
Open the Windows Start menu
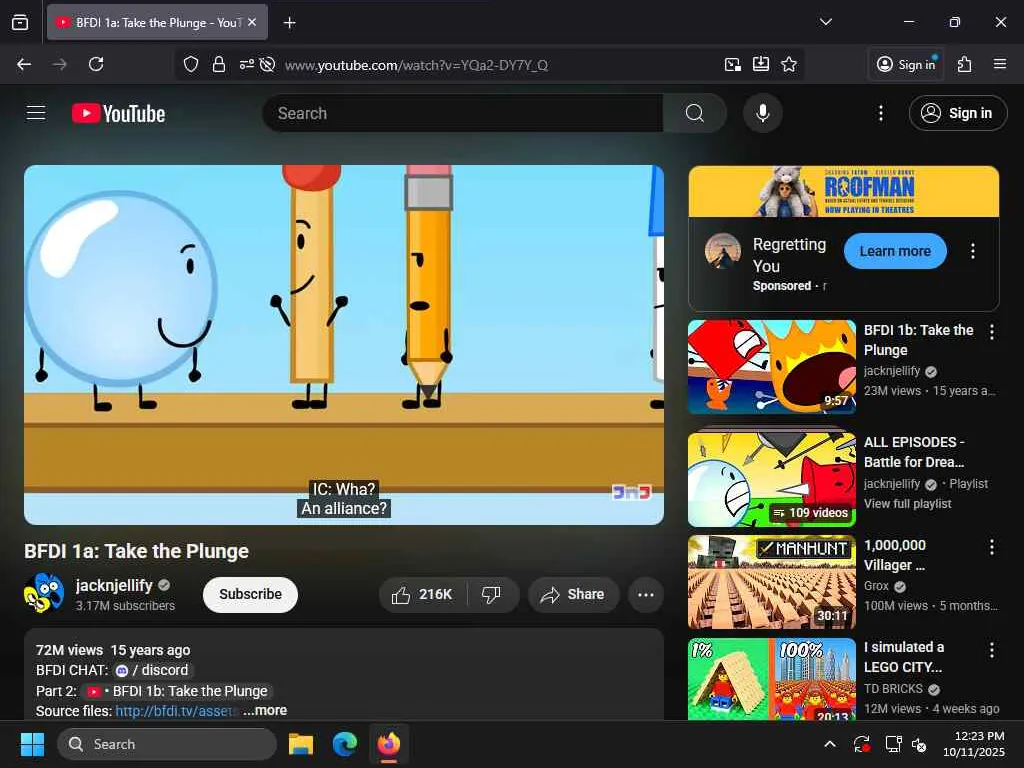pyautogui.click(x=32, y=744)
